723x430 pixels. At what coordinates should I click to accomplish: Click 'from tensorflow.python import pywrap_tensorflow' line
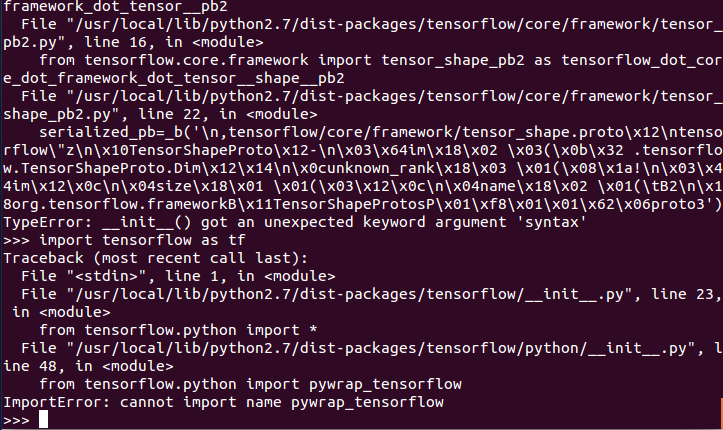coord(250,384)
